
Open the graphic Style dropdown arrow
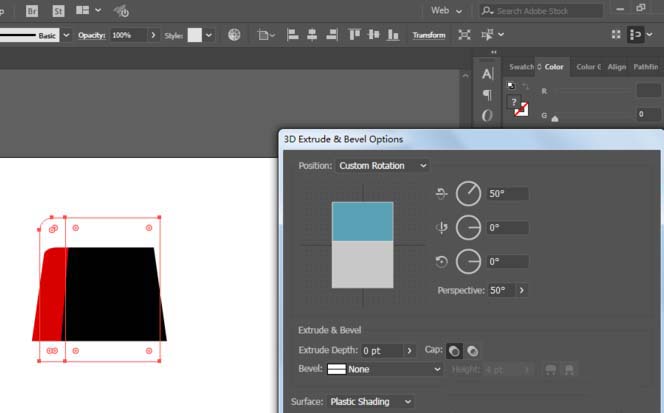click(209, 35)
